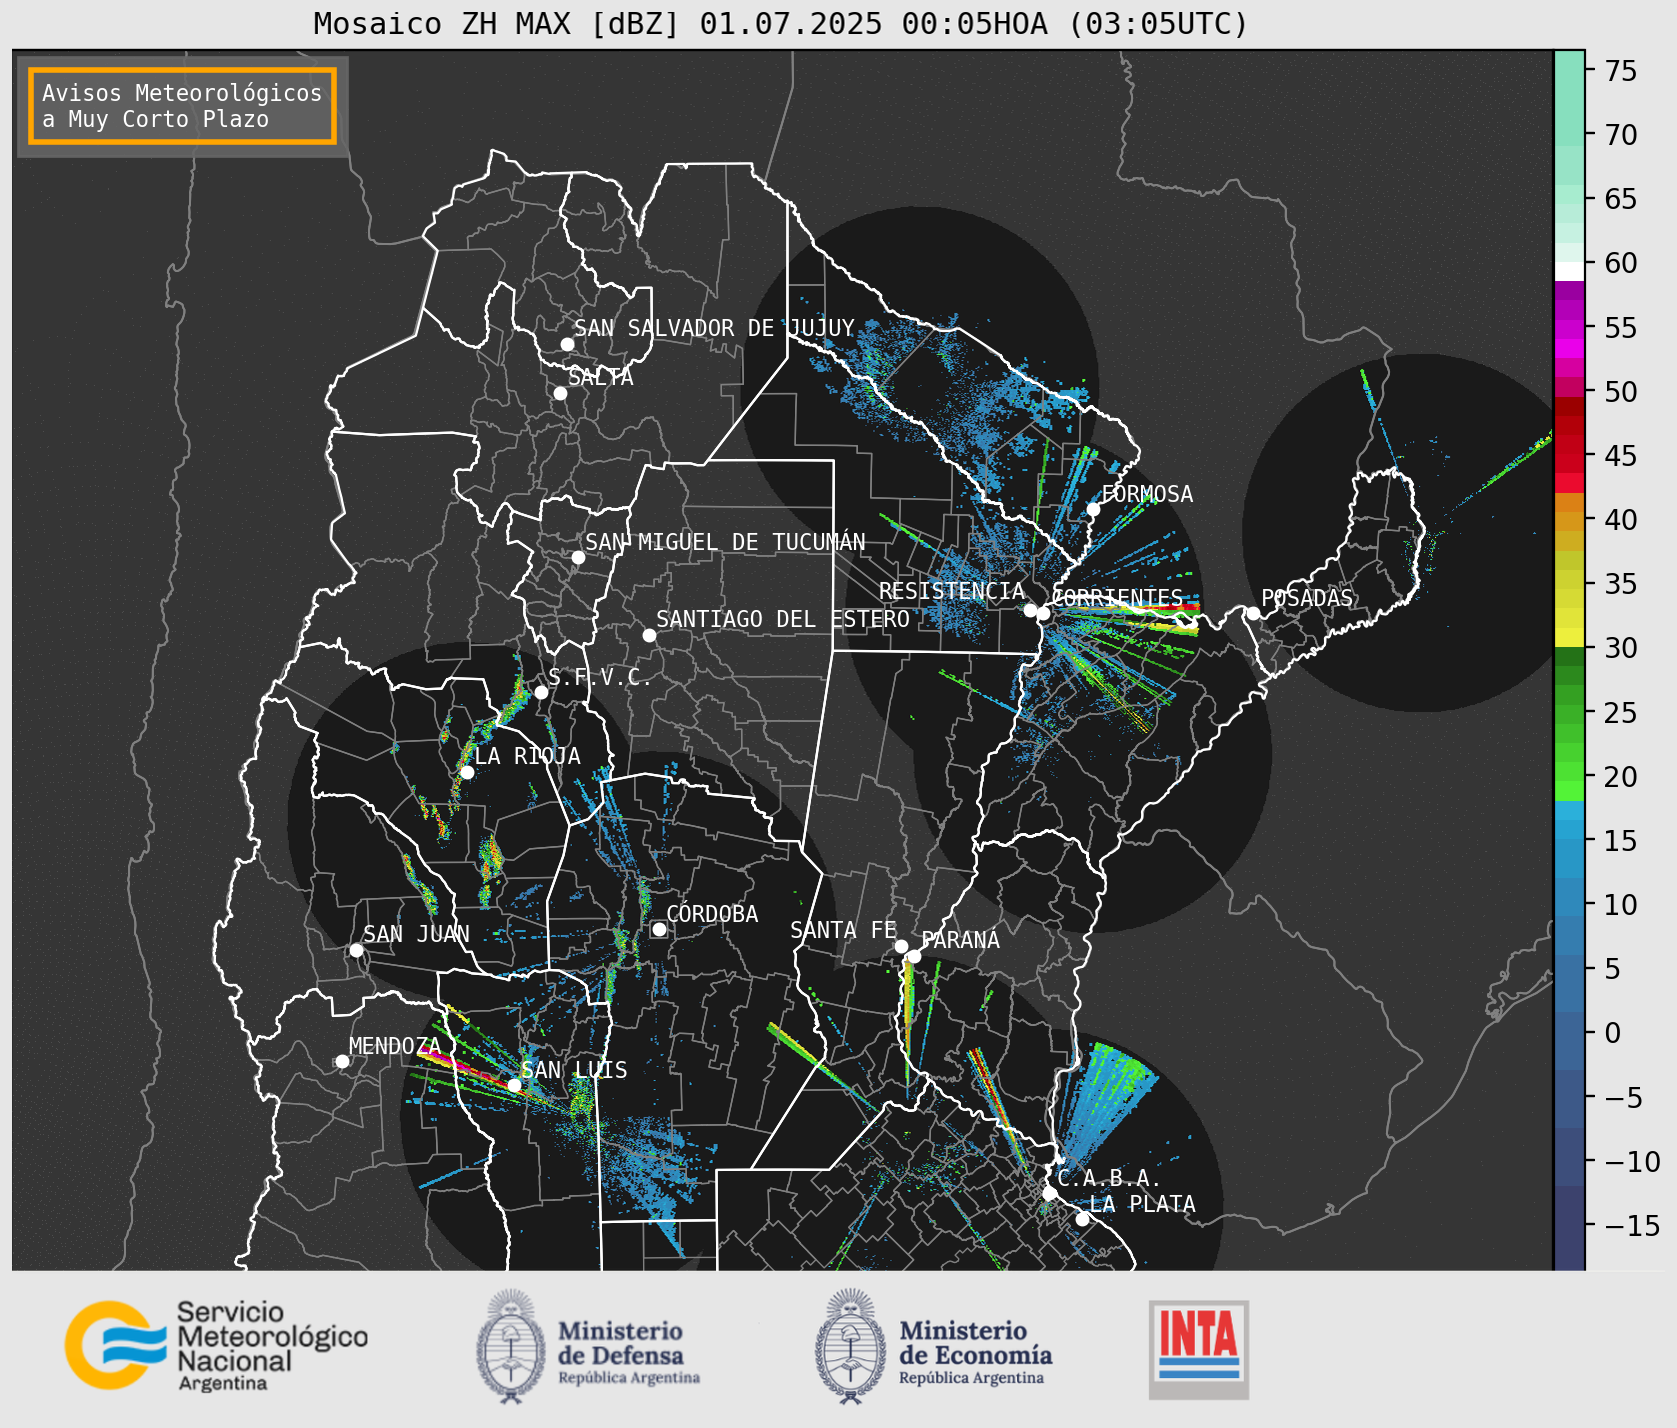The image size is (1677, 1428).
Task: Select the S.F.V.C. city marker
Action: pos(541,692)
